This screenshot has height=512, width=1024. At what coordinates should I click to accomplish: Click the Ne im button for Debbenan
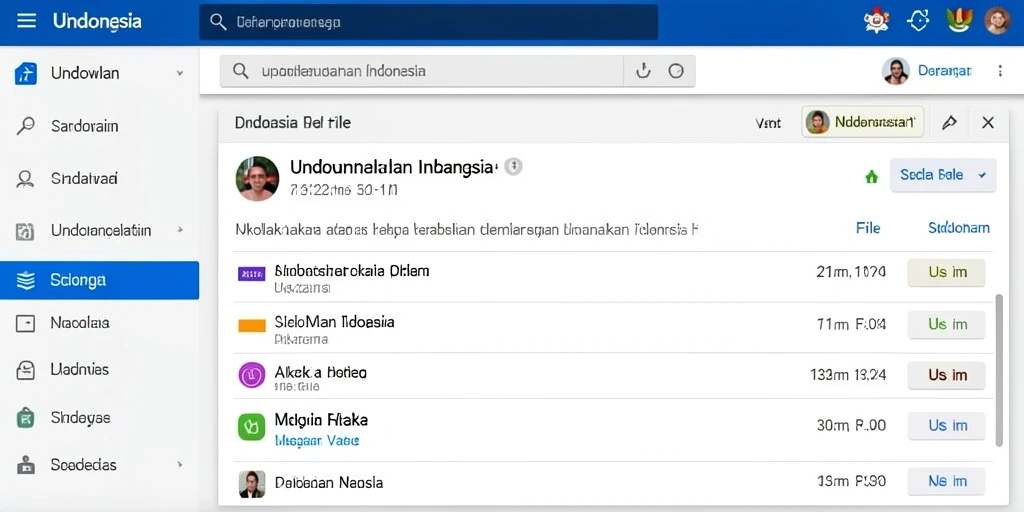pyautogui.click(x=946, y=481)
